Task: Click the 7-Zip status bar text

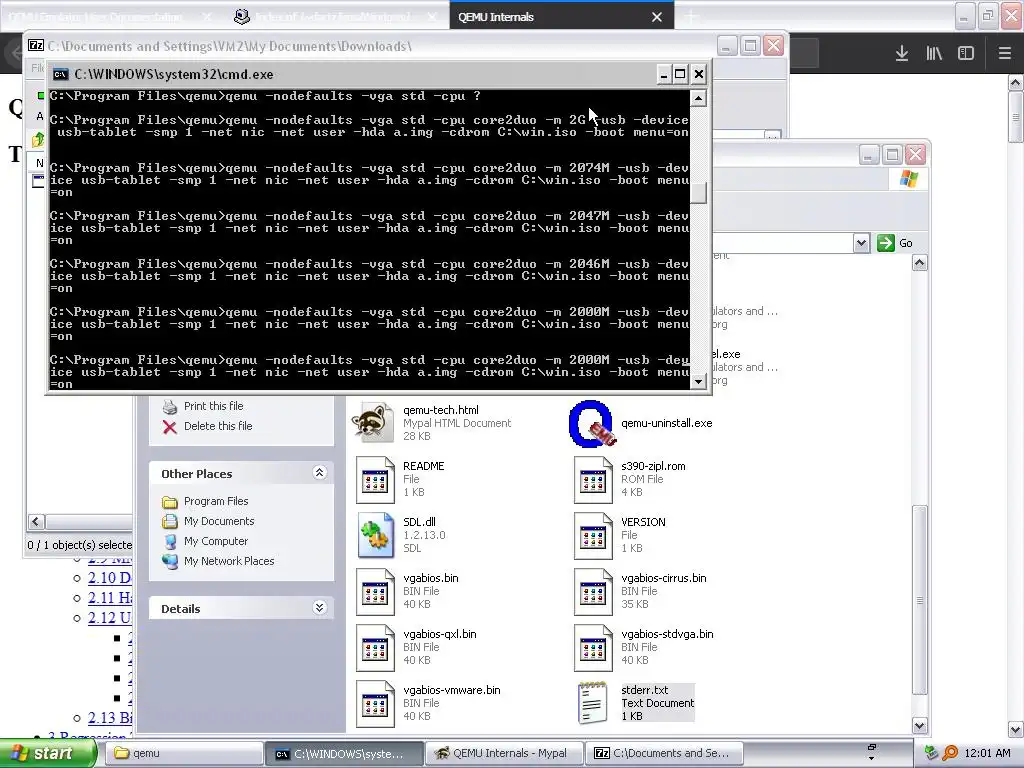Action: point(80,545)
